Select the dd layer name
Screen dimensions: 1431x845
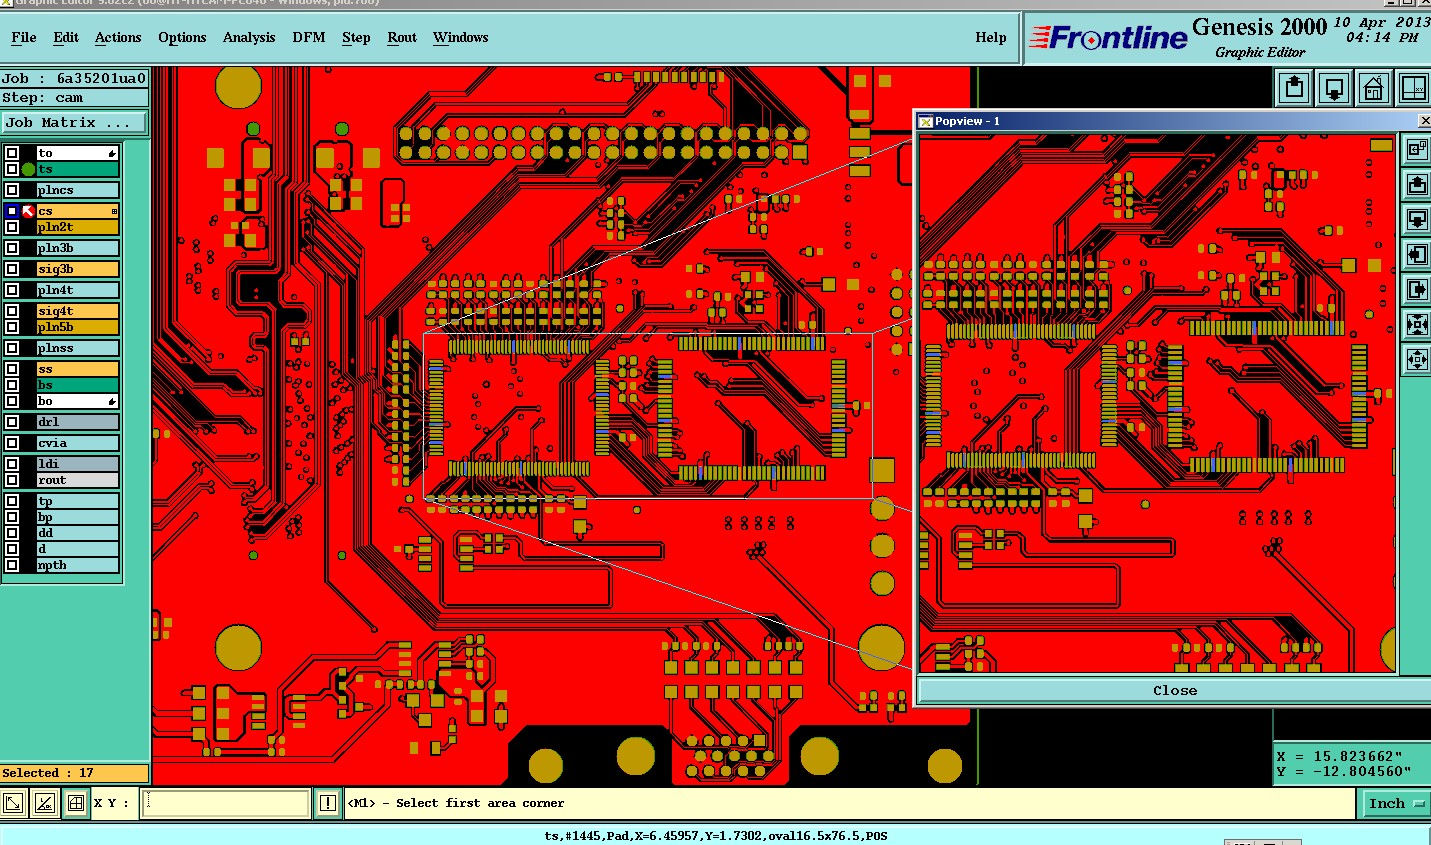tap(77, 533)
